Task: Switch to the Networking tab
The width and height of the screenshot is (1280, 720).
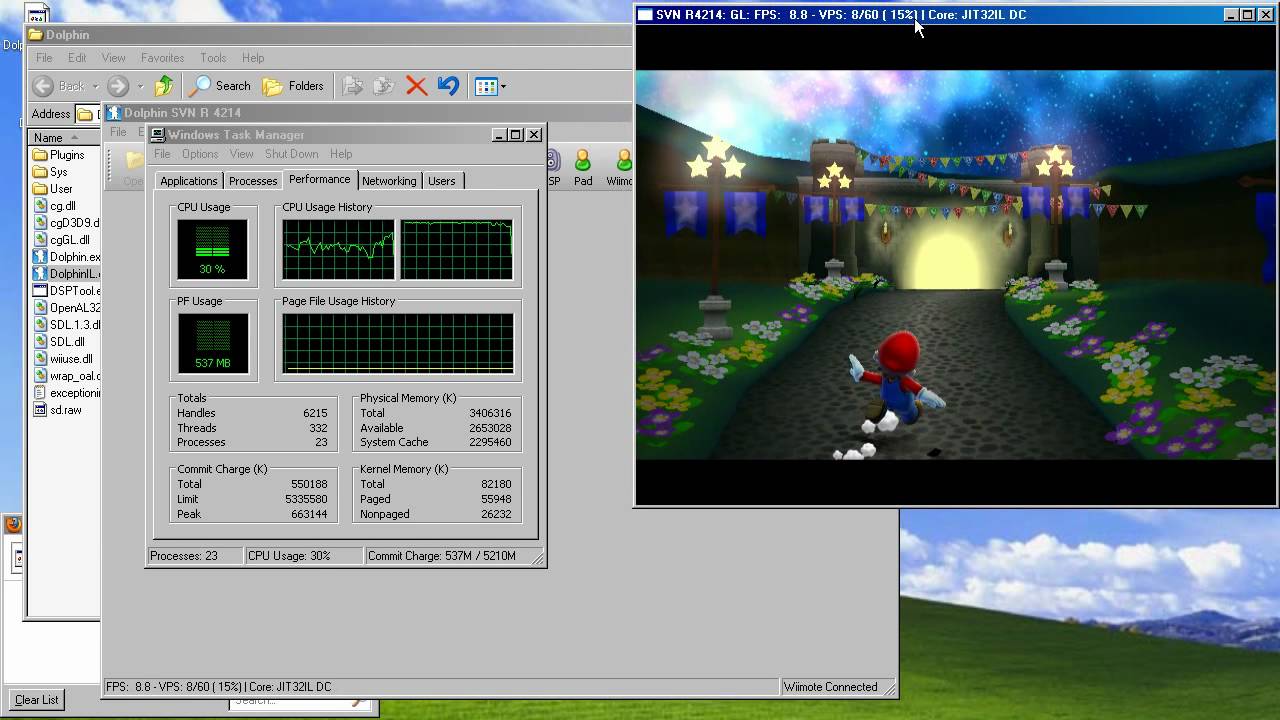Action: 389,181
